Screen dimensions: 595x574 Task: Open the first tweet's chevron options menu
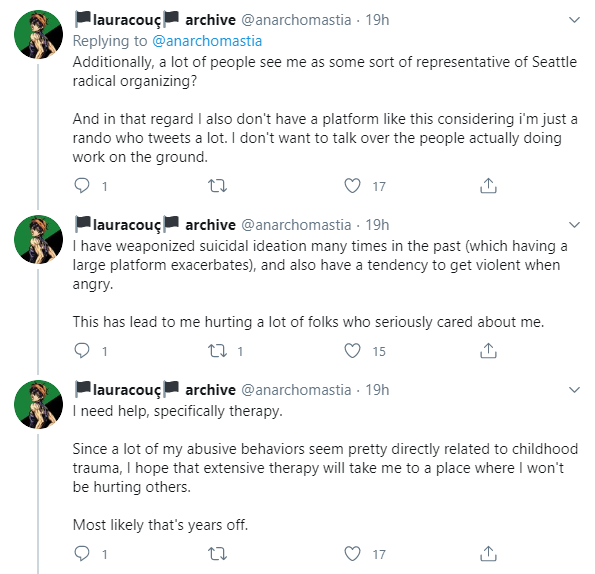(x=575, y=20)
